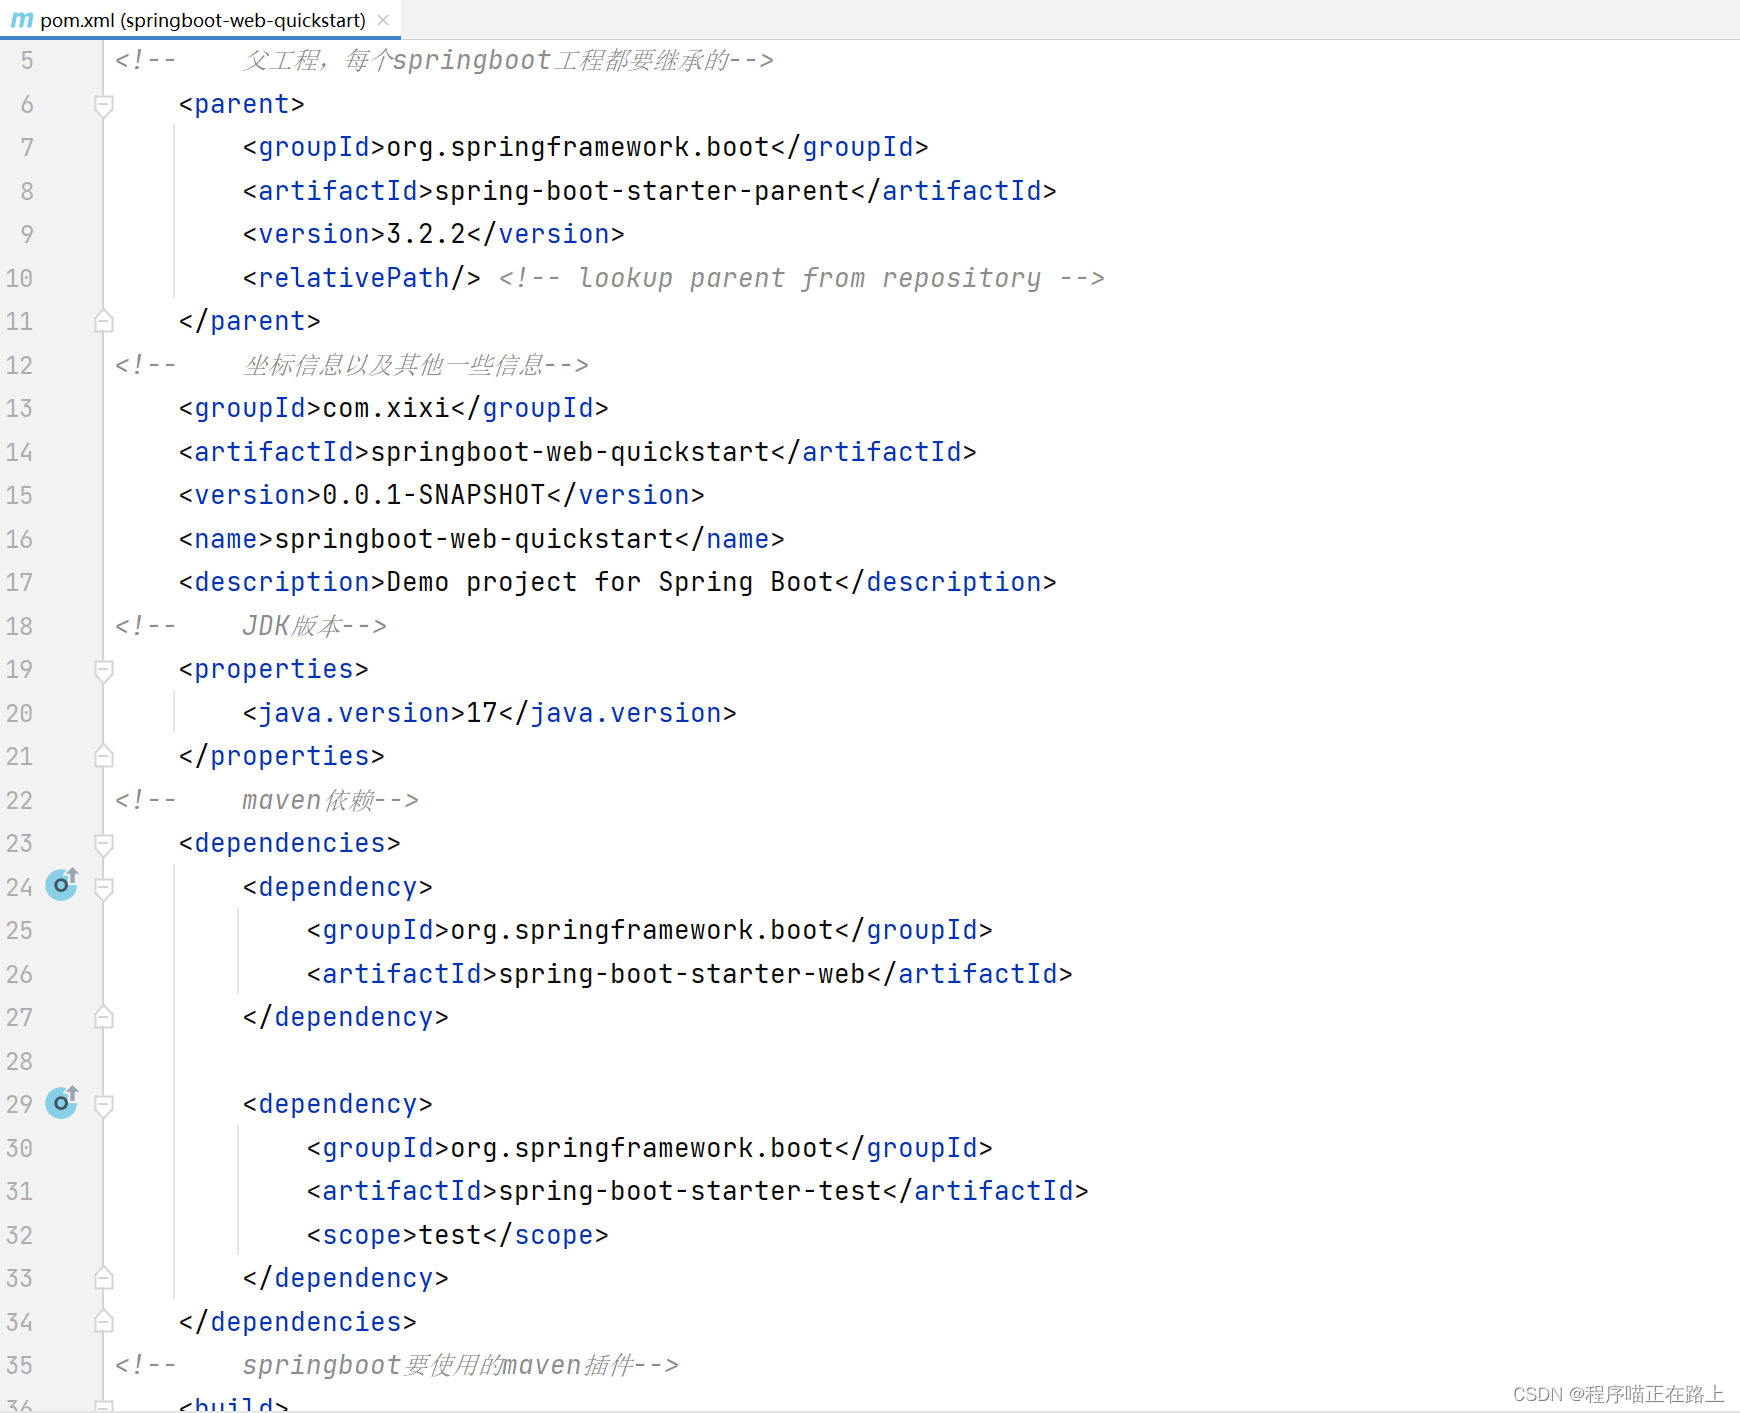The width and height of the screenshot is (1740, 1413).
Task: Click the fold marker beside closing properties tag
Action: pos(103,756)
